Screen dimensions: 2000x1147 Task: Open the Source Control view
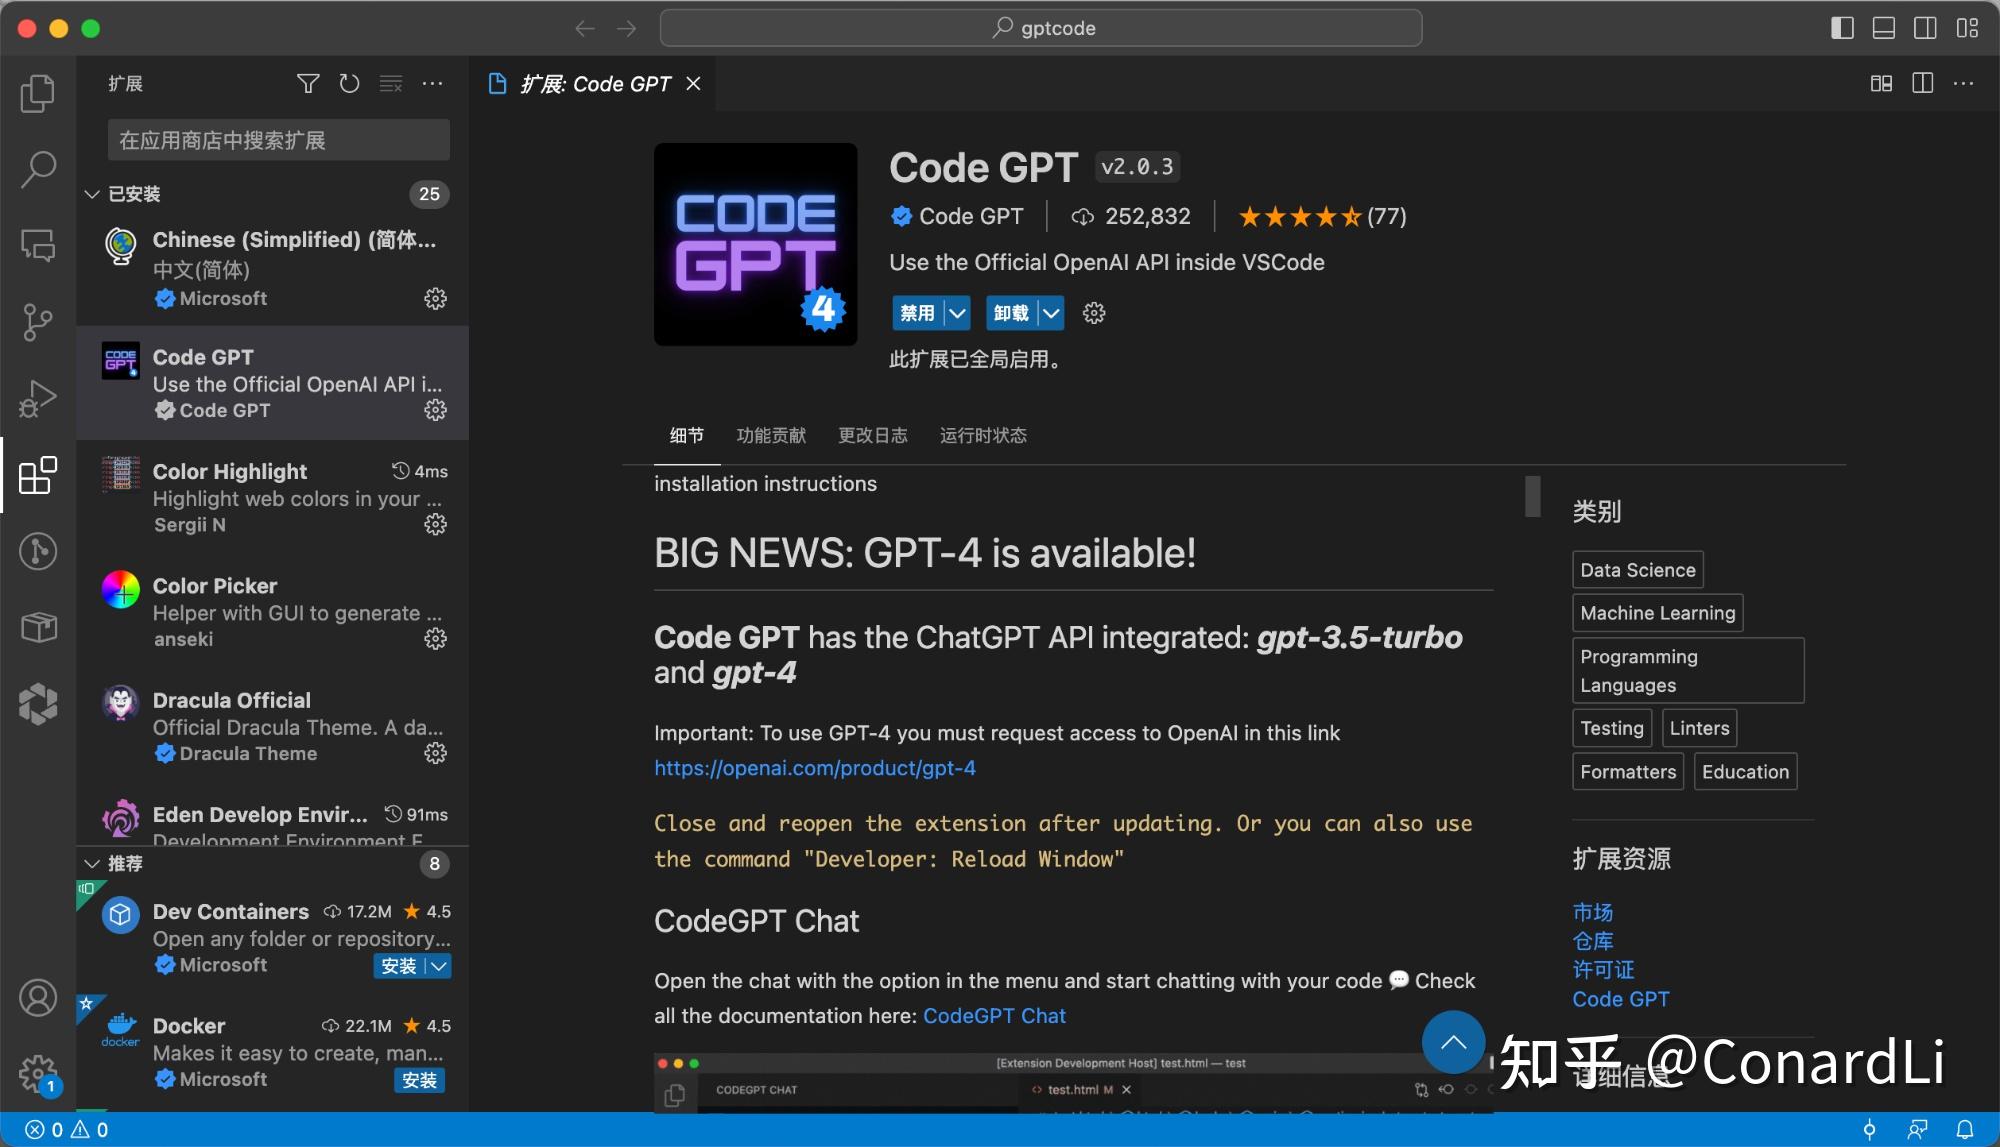(38, 322)
